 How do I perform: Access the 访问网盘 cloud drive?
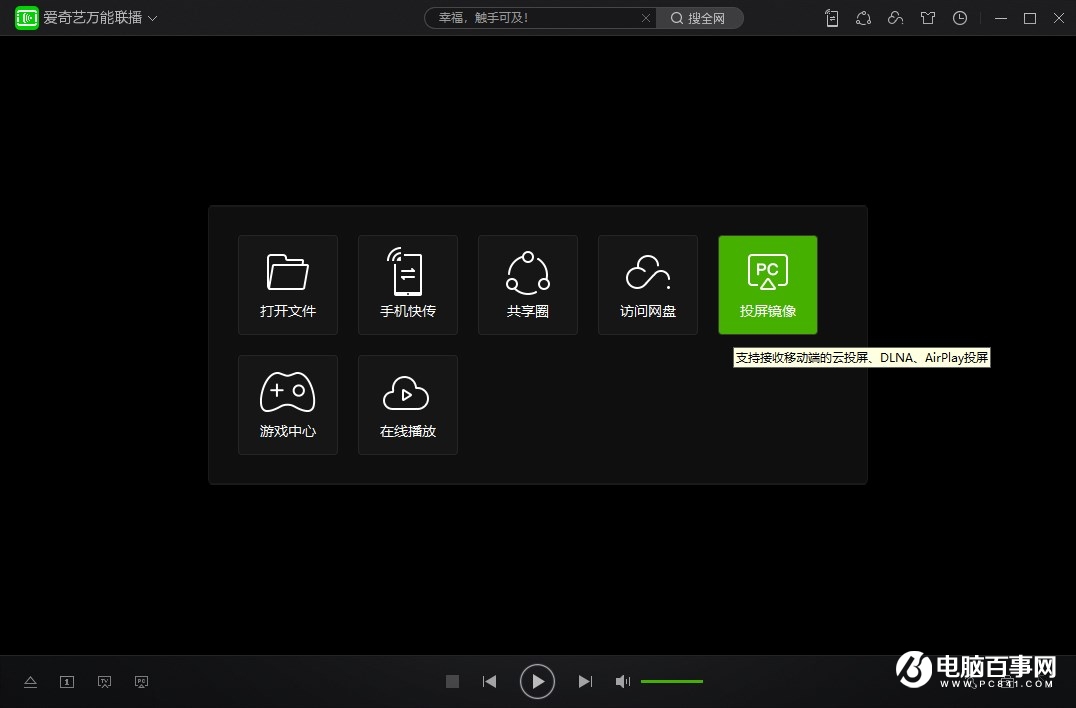coord(647,284)
